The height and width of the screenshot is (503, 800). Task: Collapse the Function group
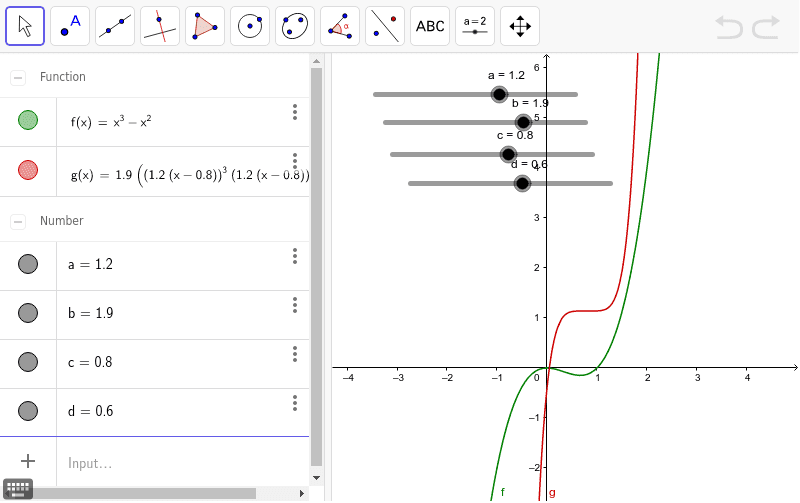point(18,77)
